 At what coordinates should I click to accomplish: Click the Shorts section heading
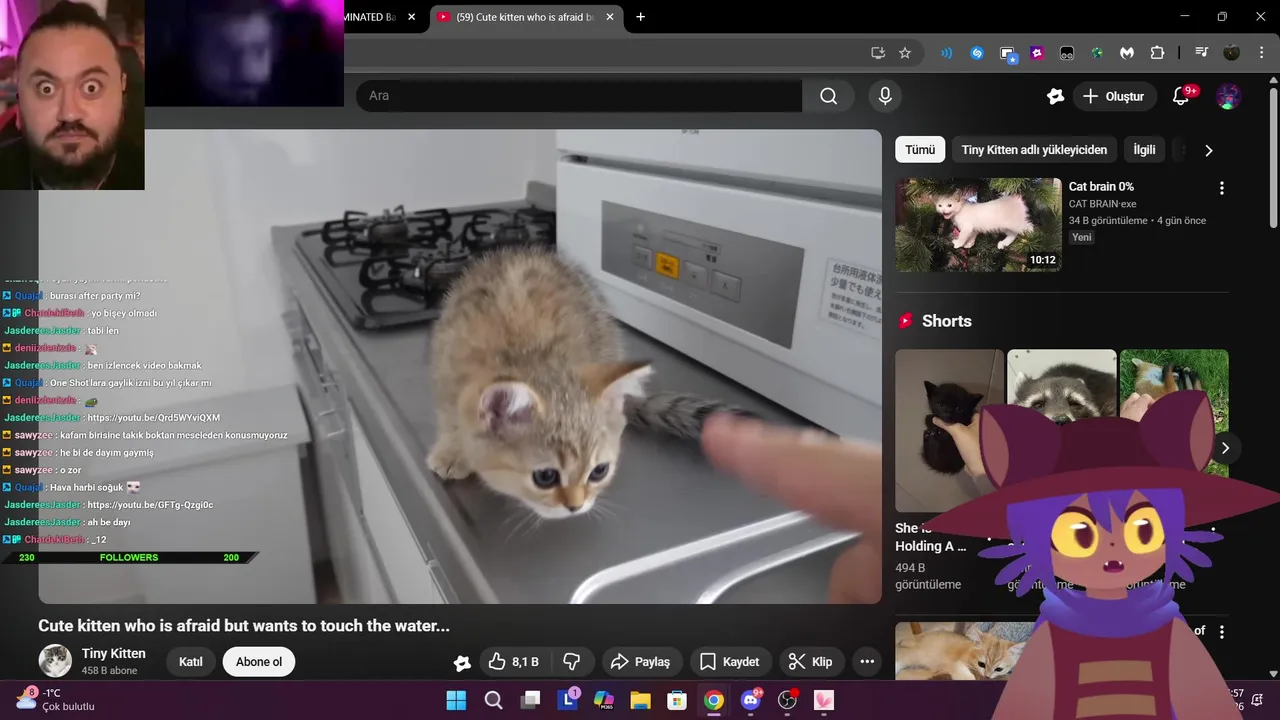[946, 321]
